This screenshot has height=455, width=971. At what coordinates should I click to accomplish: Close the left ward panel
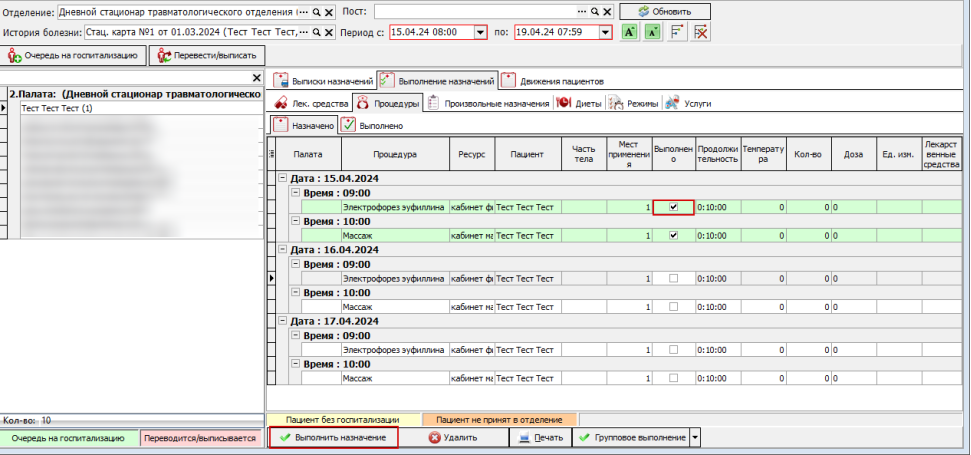[x=257, y=78]
